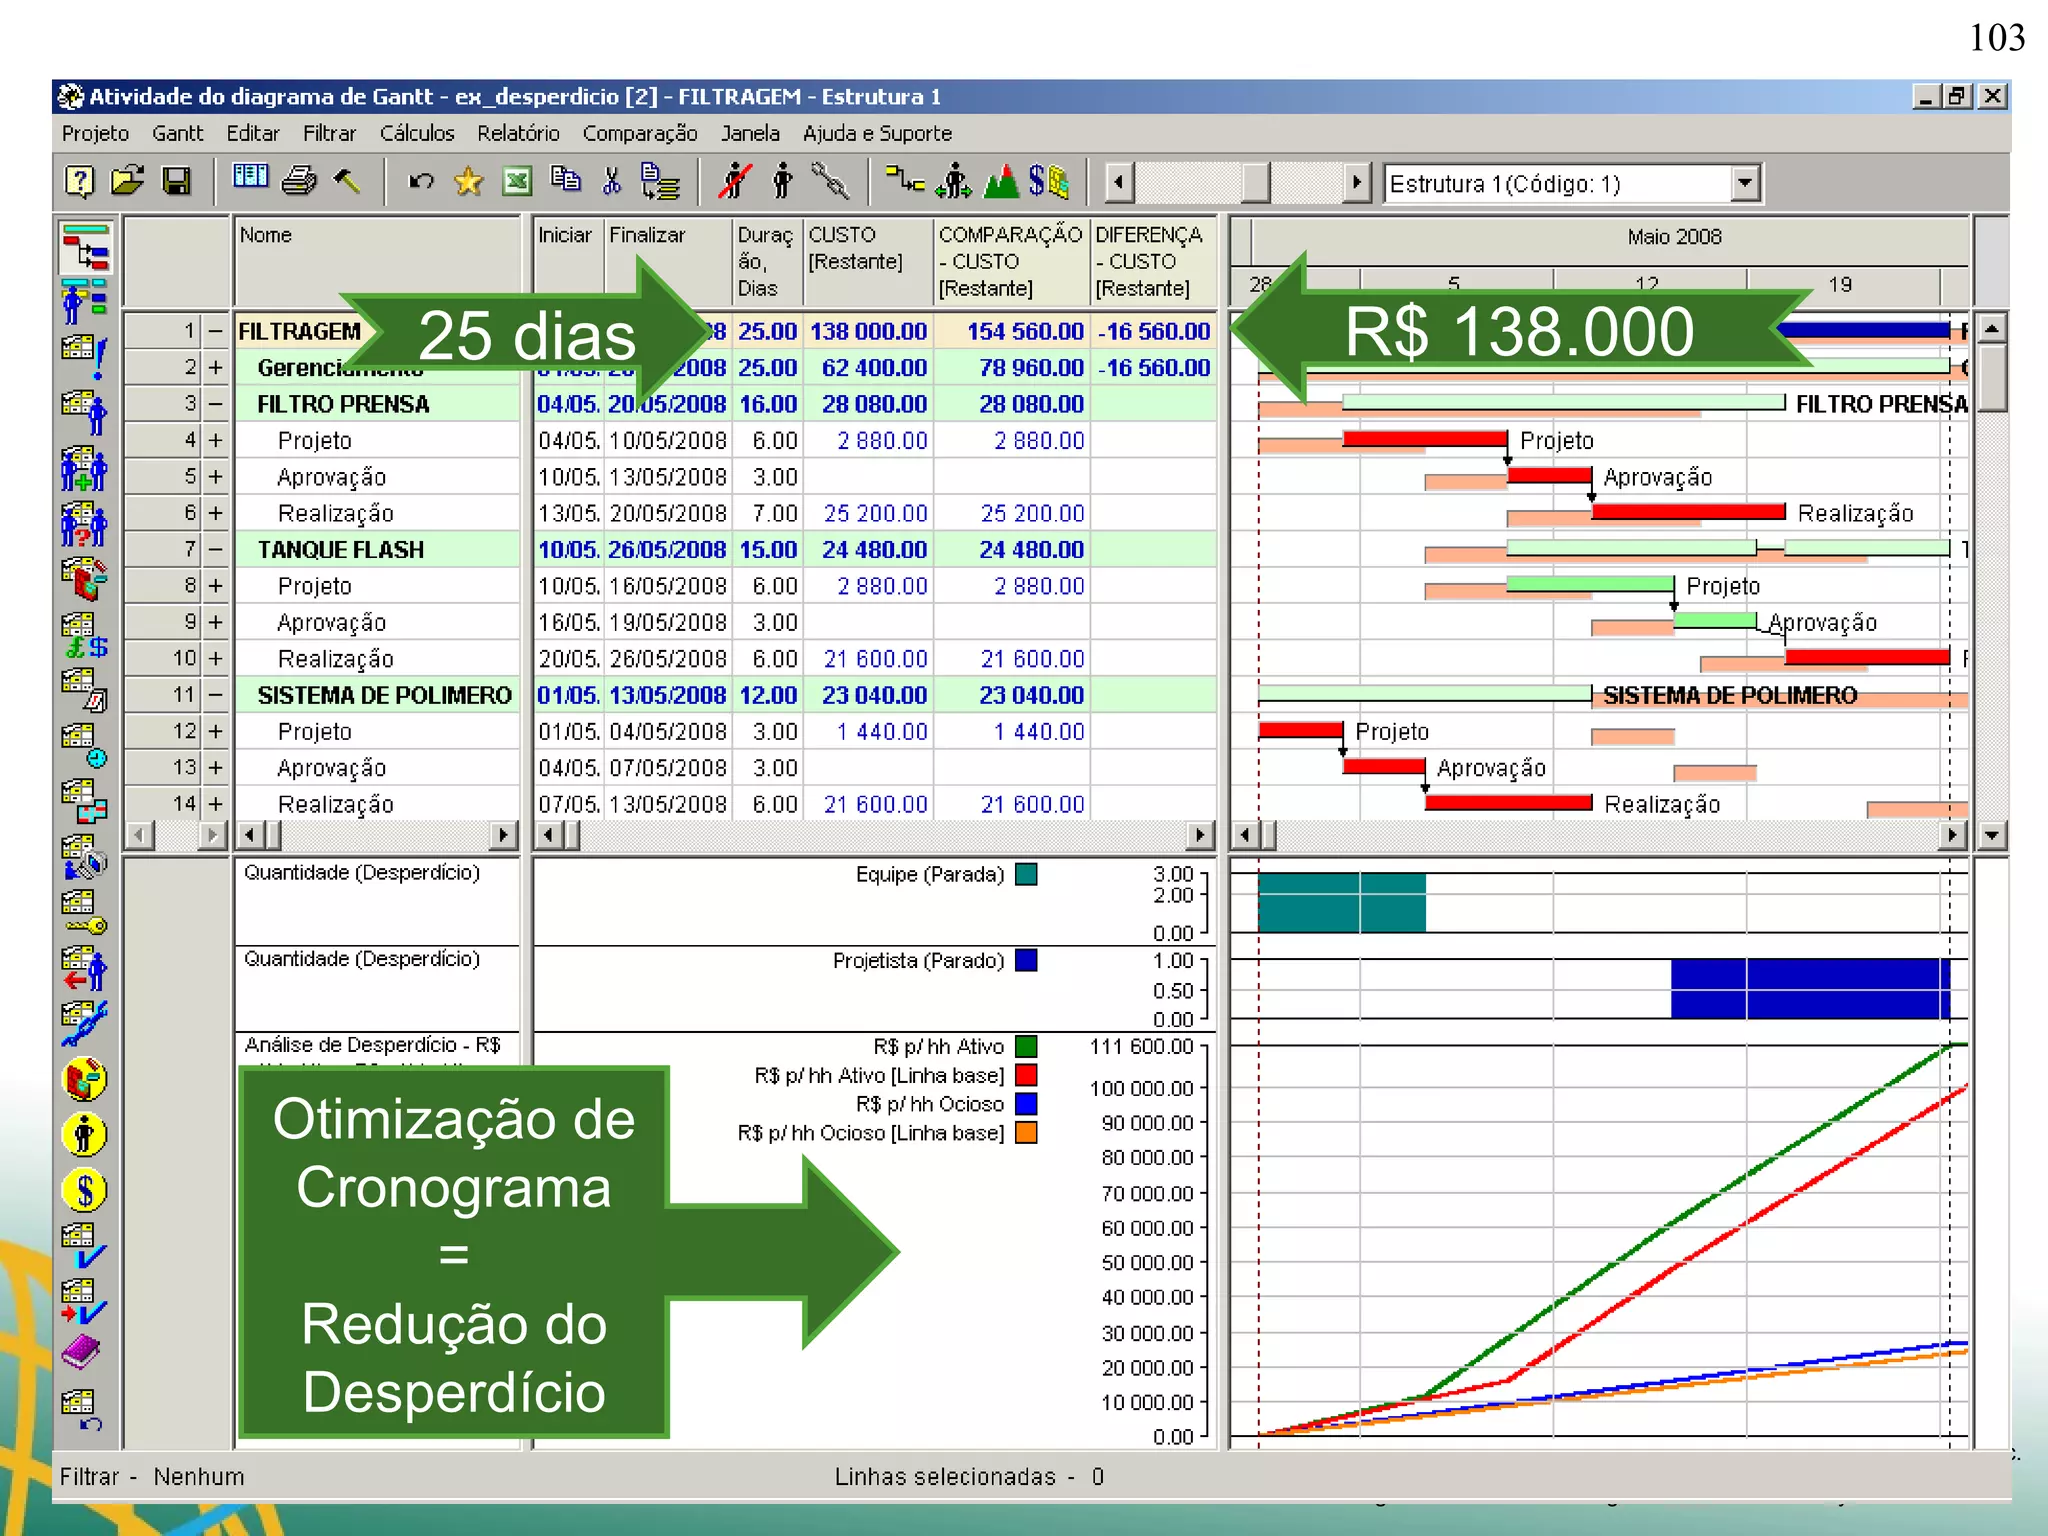Click the scissors Cut icon
This screenshot has width=2048, height=1536.
612,181
